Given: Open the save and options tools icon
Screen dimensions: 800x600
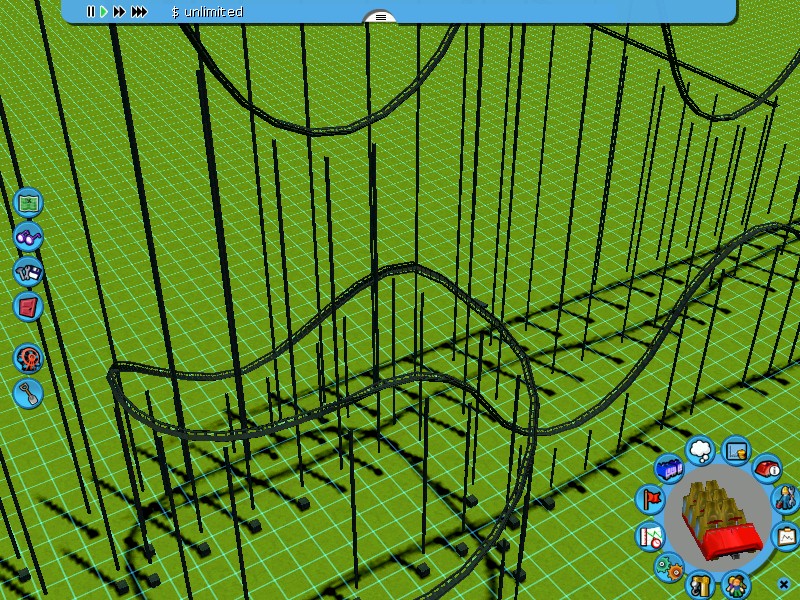Looking at the screenshot, I should coord(28,272).
